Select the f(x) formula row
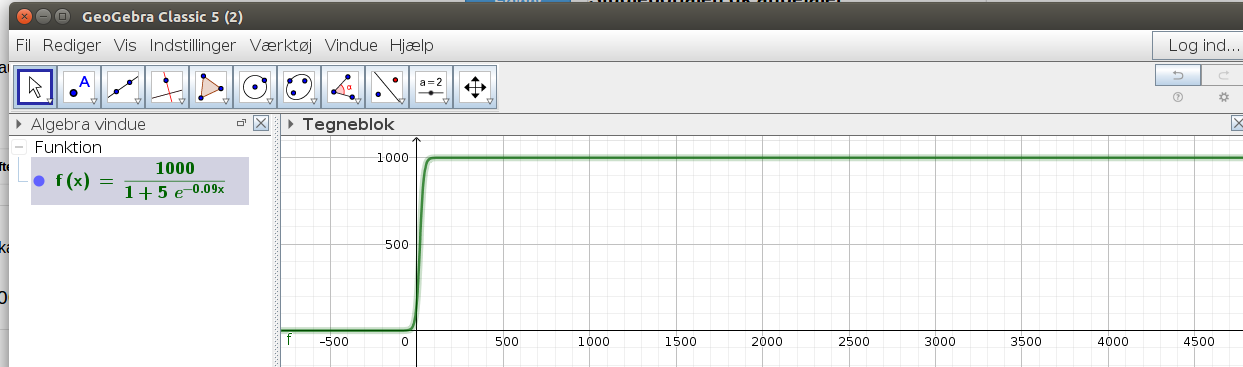 140,181
